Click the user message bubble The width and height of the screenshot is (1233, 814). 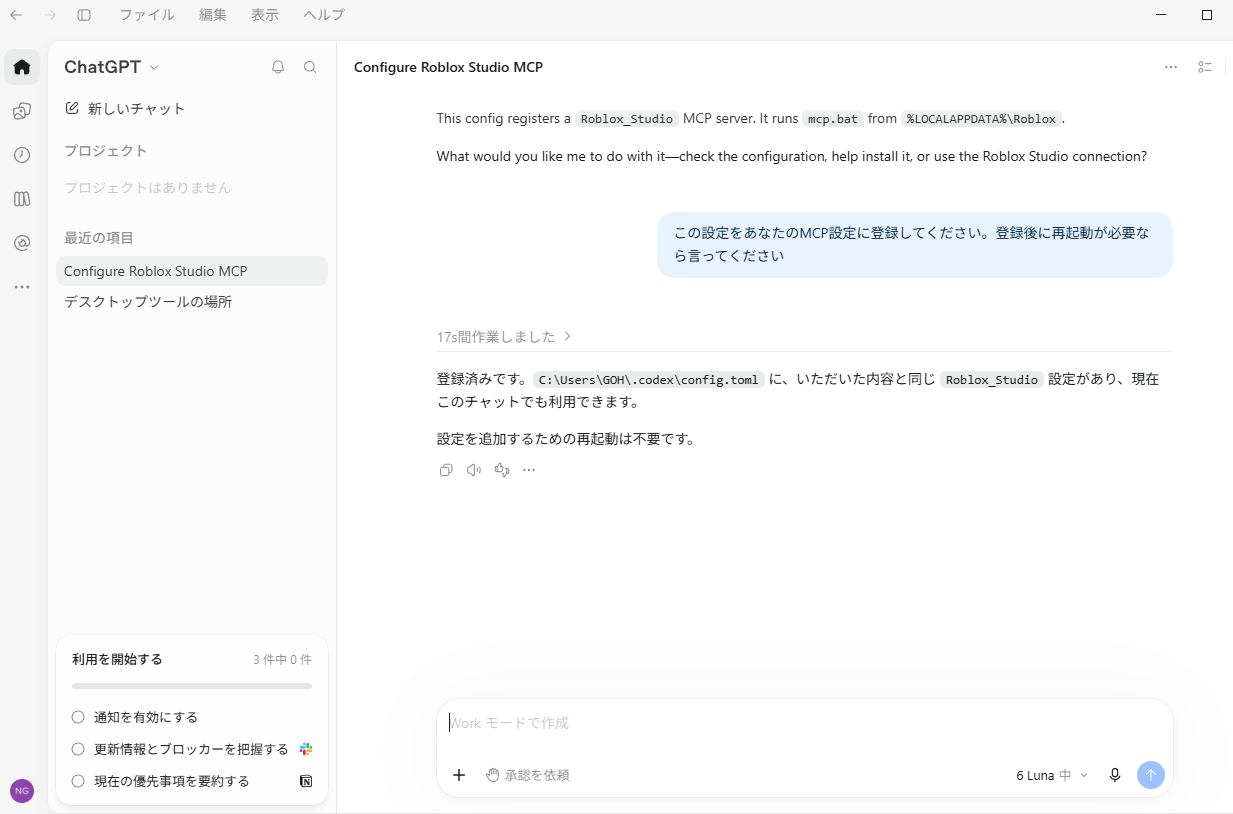915,245
